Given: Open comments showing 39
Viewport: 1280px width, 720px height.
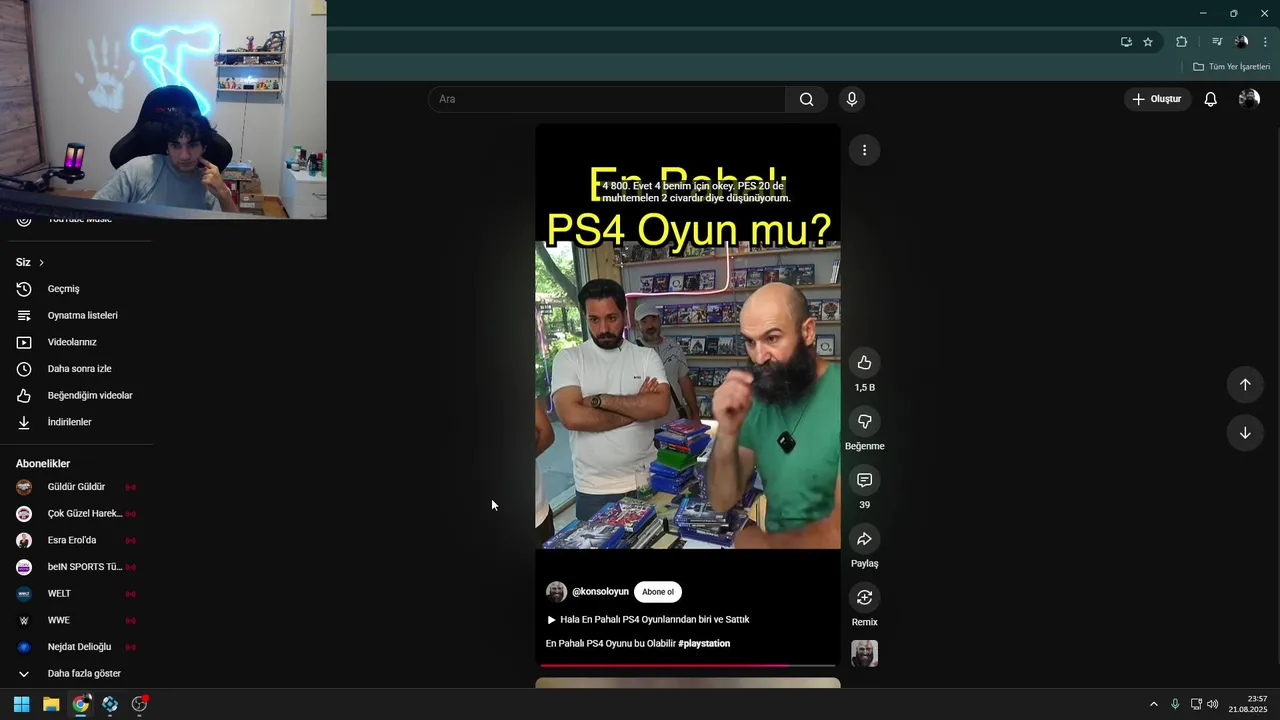Looking at the screenshot, I should (x=865, y=480).
